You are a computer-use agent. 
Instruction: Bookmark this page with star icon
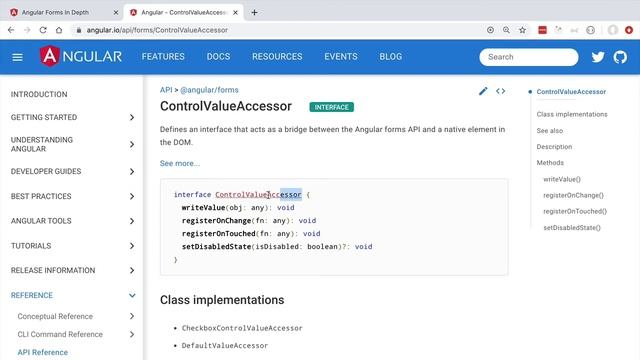pos(522,30)
